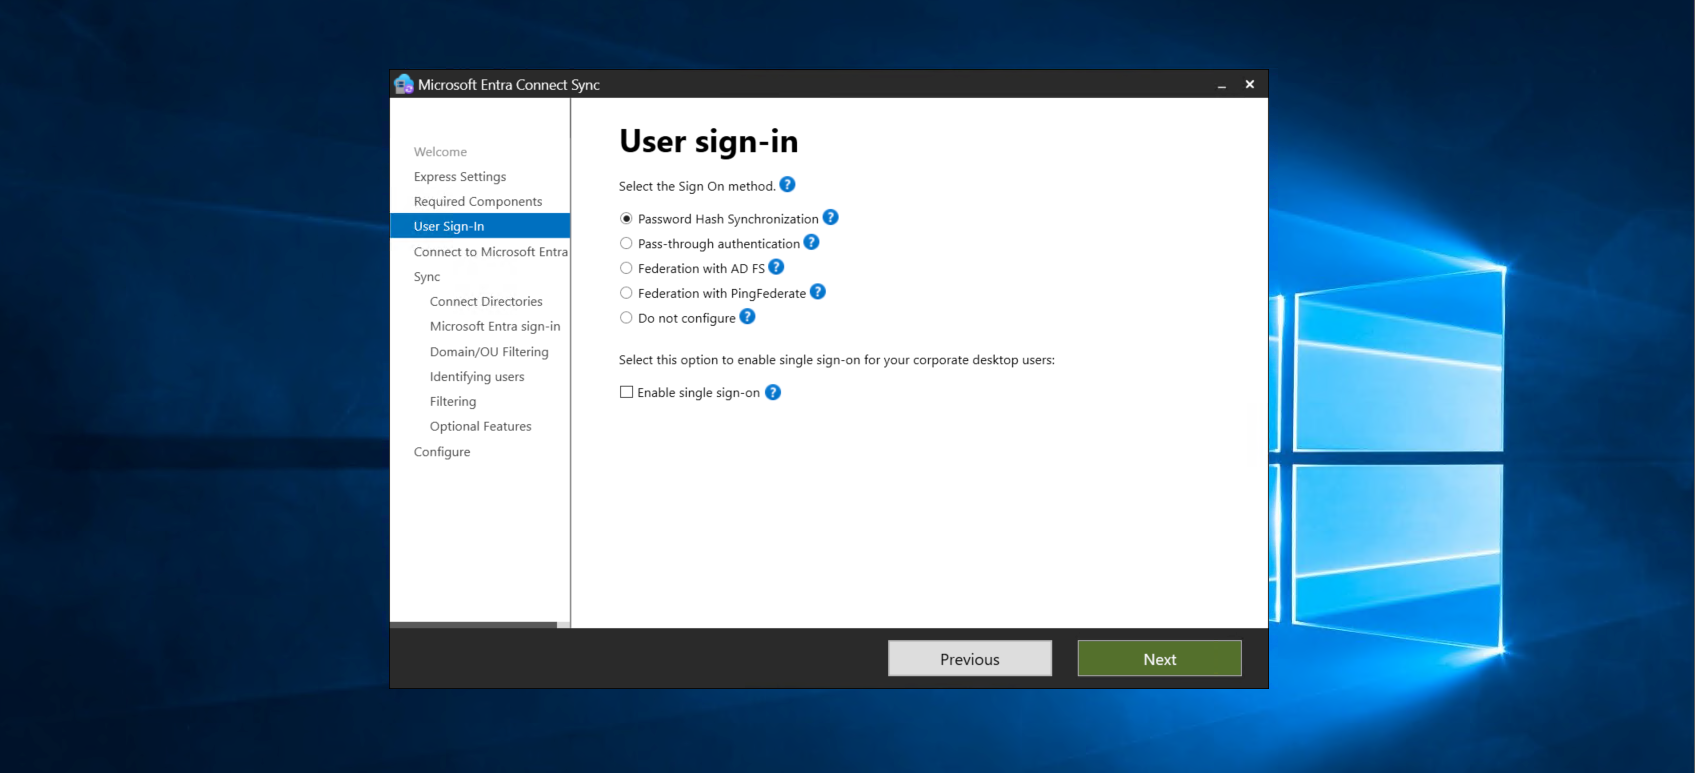Select Federation with AD FS option
1695x773 pixels.
(626, 268)
